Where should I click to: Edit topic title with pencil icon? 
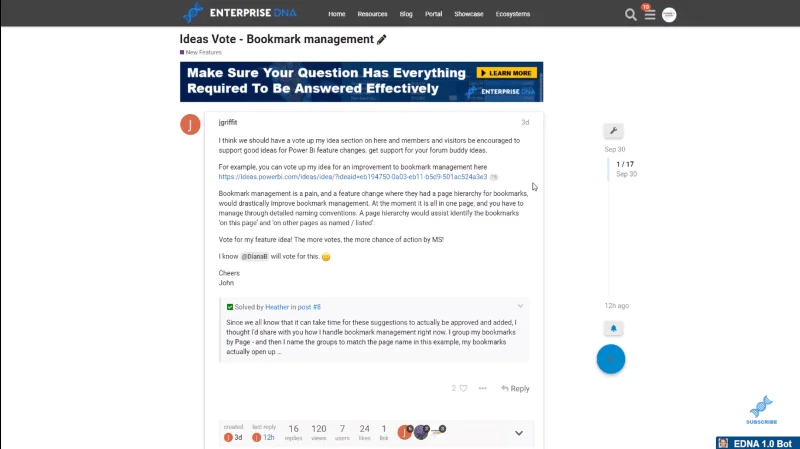[382, 39]
